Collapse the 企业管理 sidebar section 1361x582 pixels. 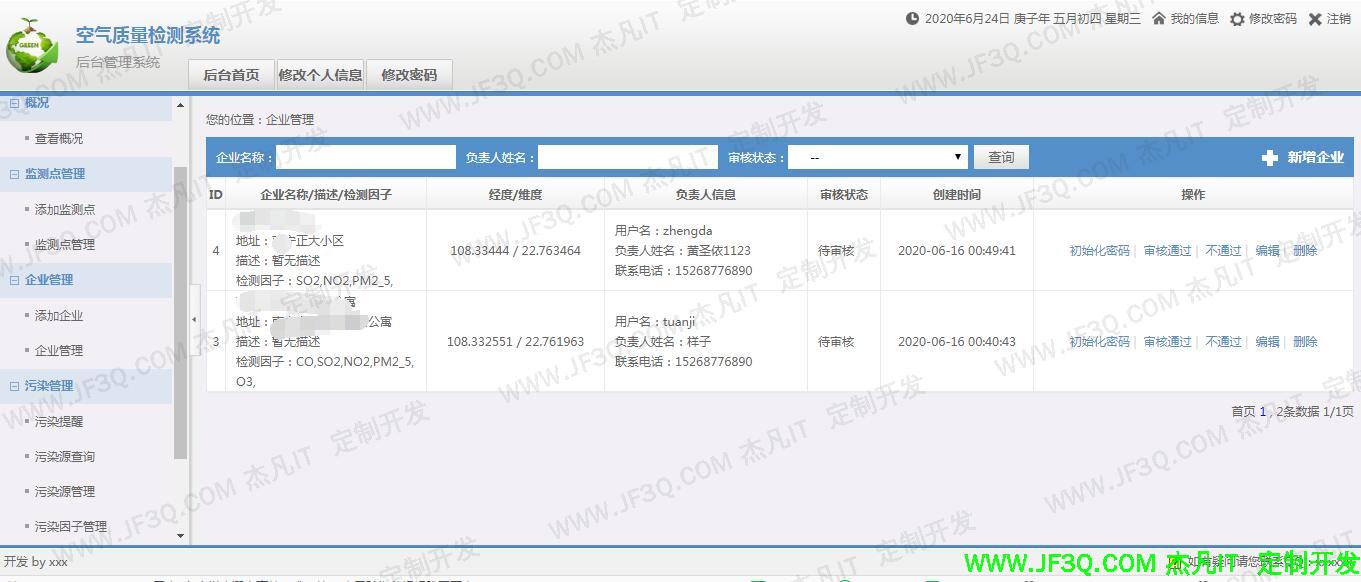[x=15, y=280]
